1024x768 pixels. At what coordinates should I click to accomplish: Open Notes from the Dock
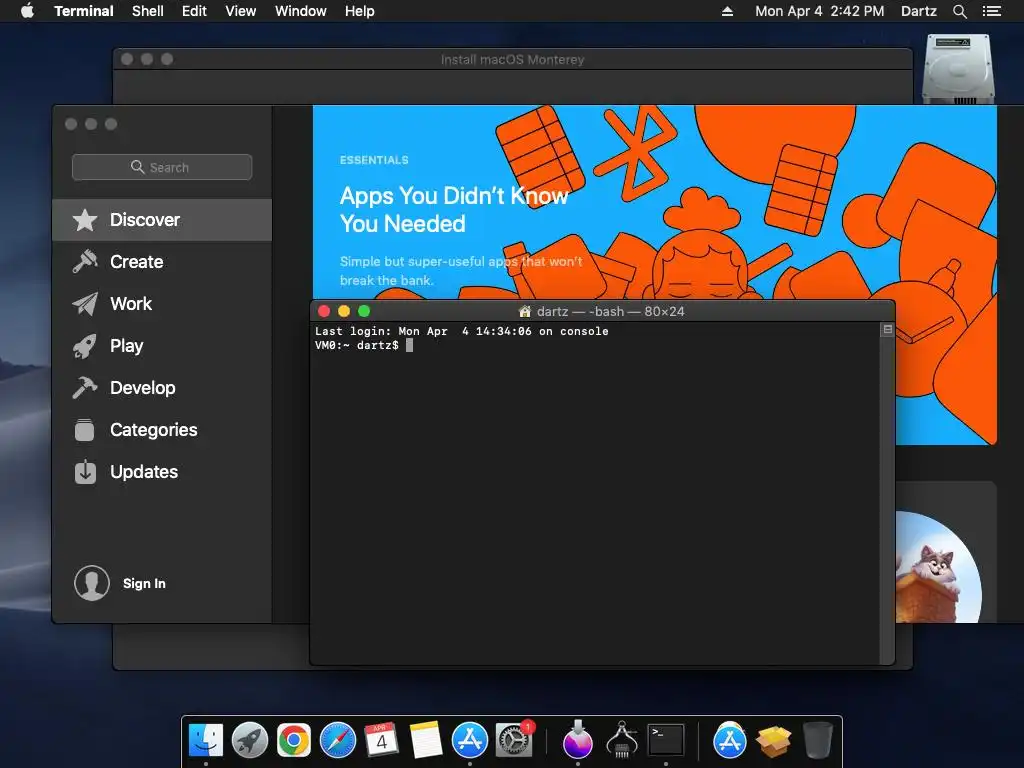click(426, 740)
